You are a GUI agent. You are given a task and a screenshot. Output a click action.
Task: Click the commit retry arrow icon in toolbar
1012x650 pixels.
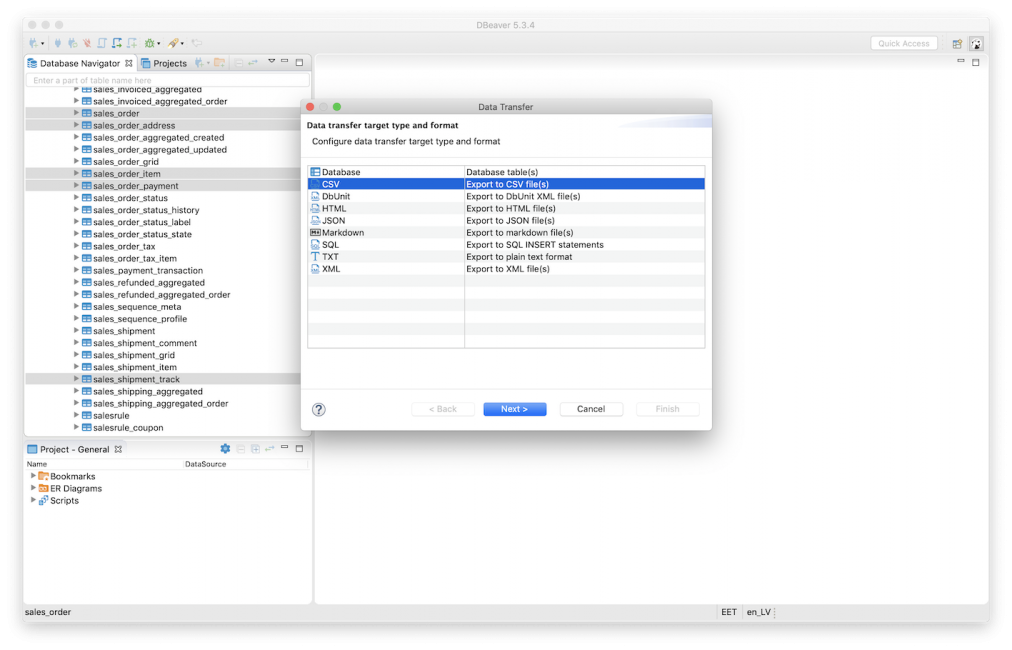(196, 44)
